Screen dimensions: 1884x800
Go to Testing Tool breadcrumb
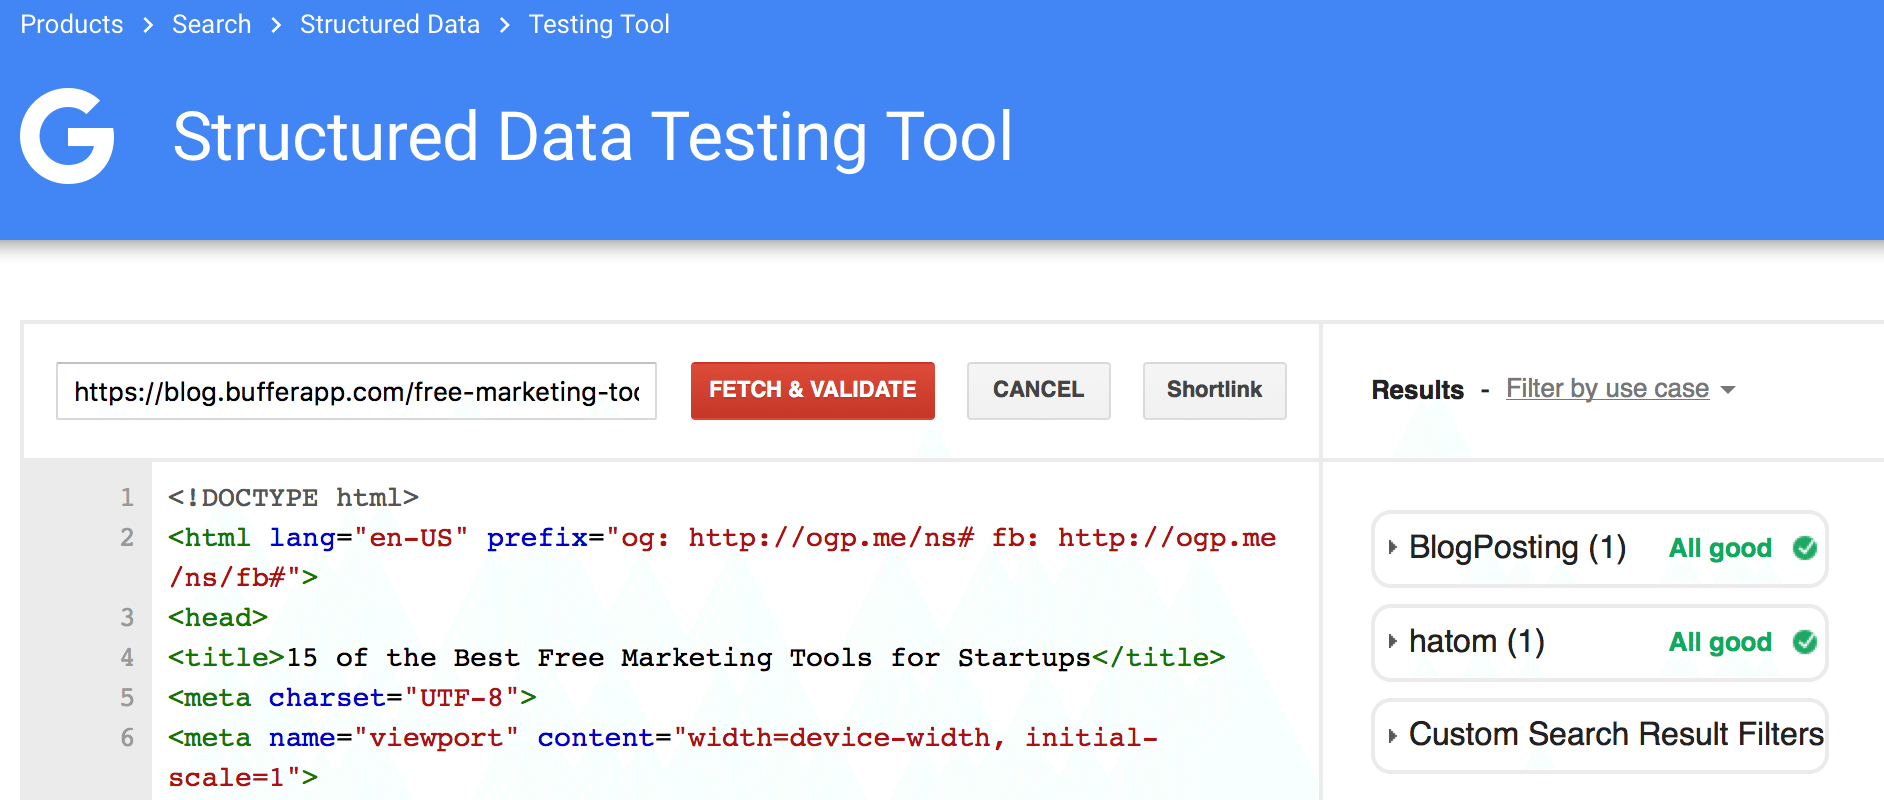(x=599, y=24)
